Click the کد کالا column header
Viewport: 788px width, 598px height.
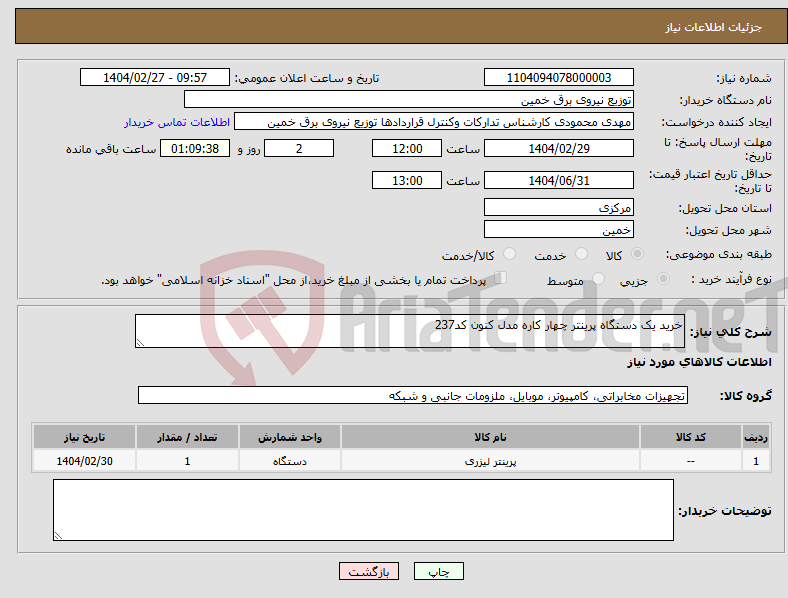pos(691,437)
